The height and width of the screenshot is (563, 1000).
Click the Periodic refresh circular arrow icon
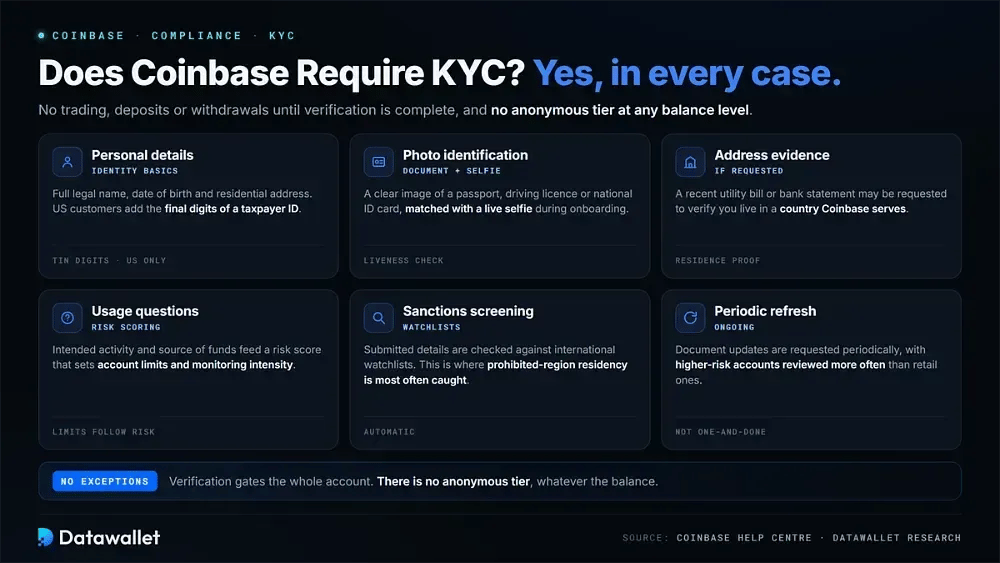pyautogui.click(x=690, y=318)
